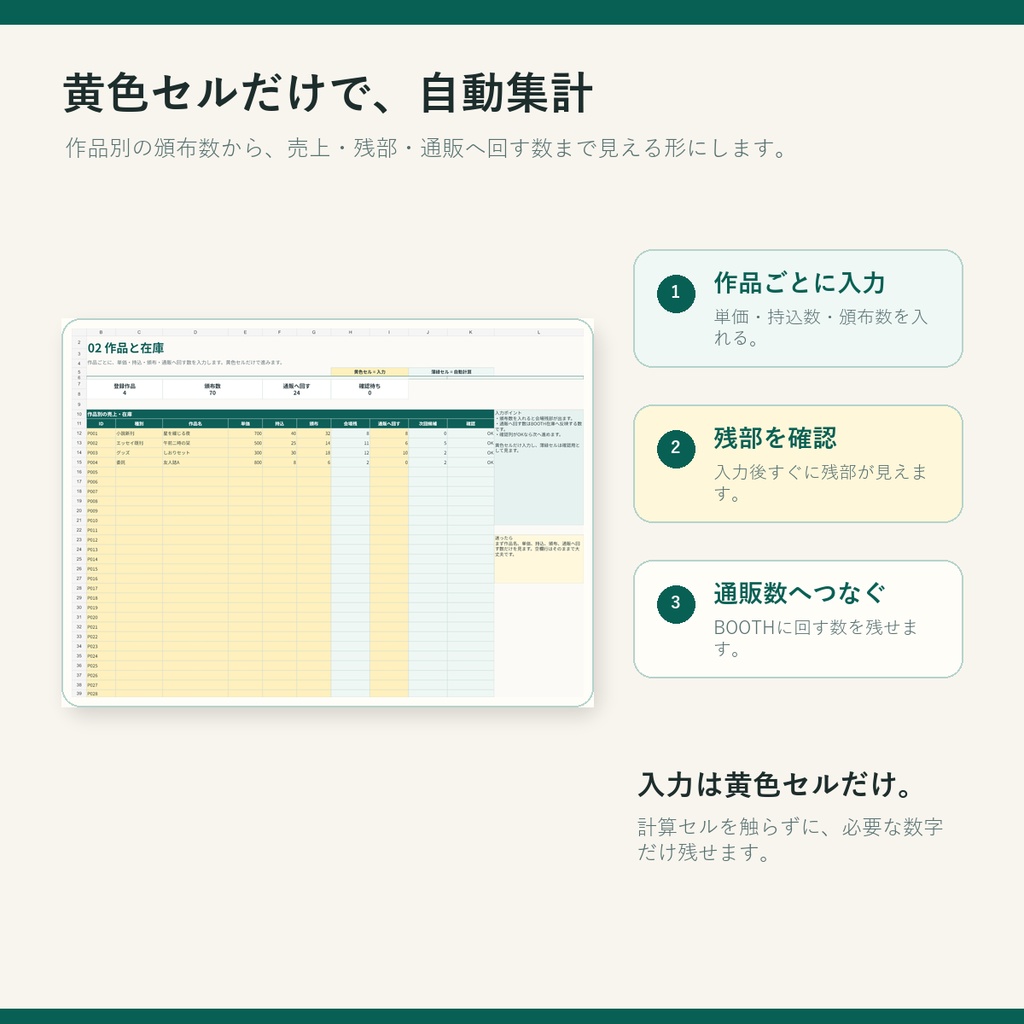Click the '星を綴じる夜' title cell

(x=195, y=433)
